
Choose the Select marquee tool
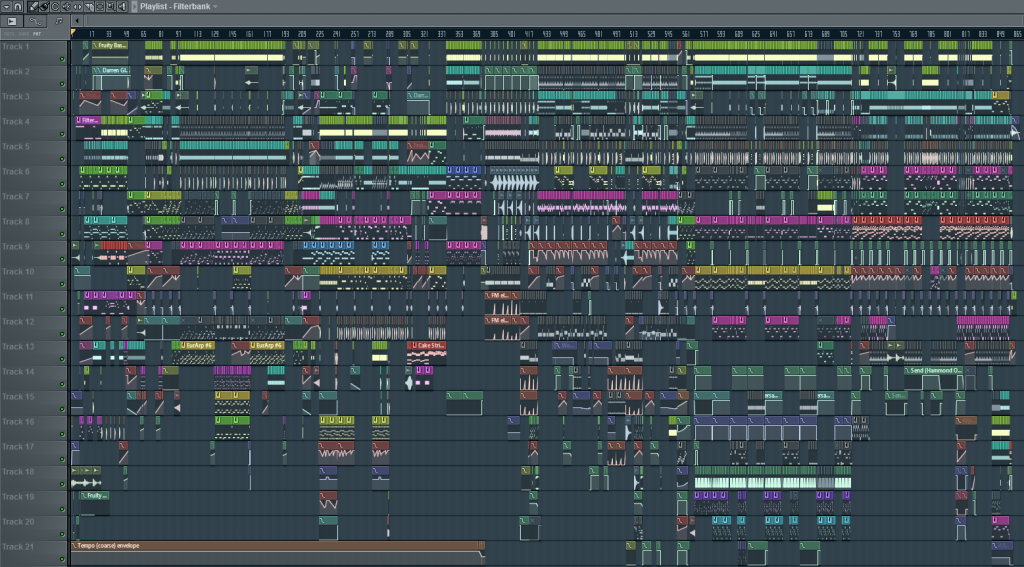(x=100, y=7)
